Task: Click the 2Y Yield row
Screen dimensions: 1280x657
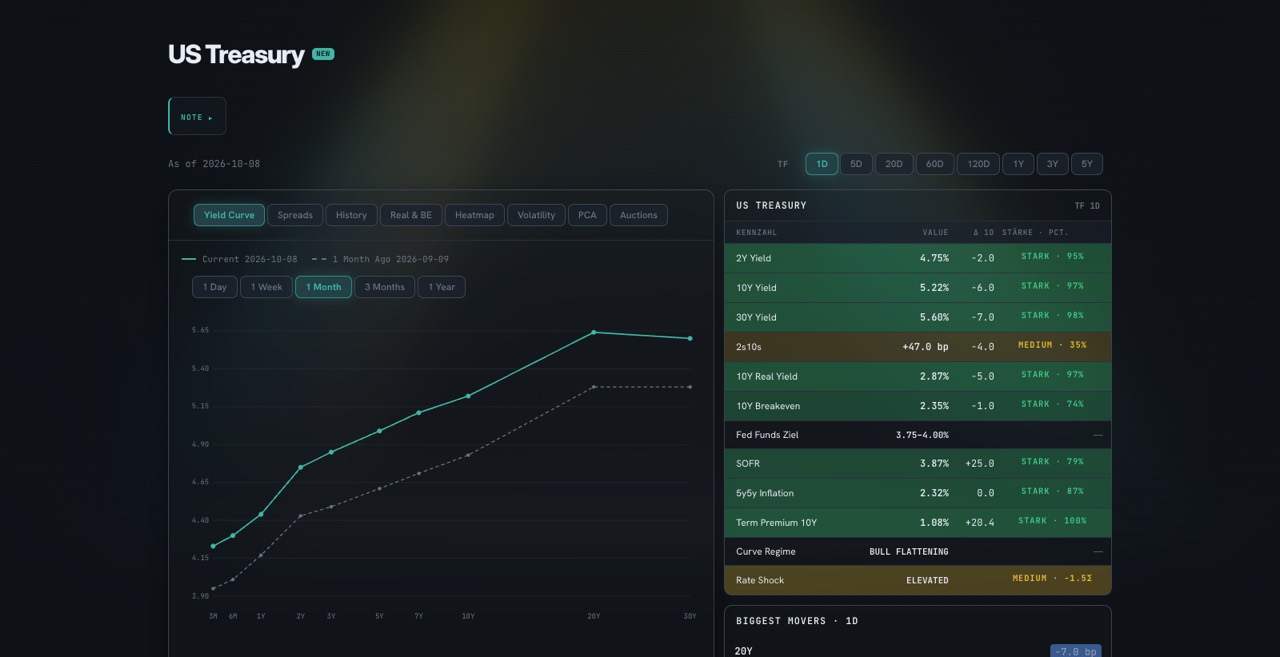Action: pyautogui.click(x=917, y=258)
